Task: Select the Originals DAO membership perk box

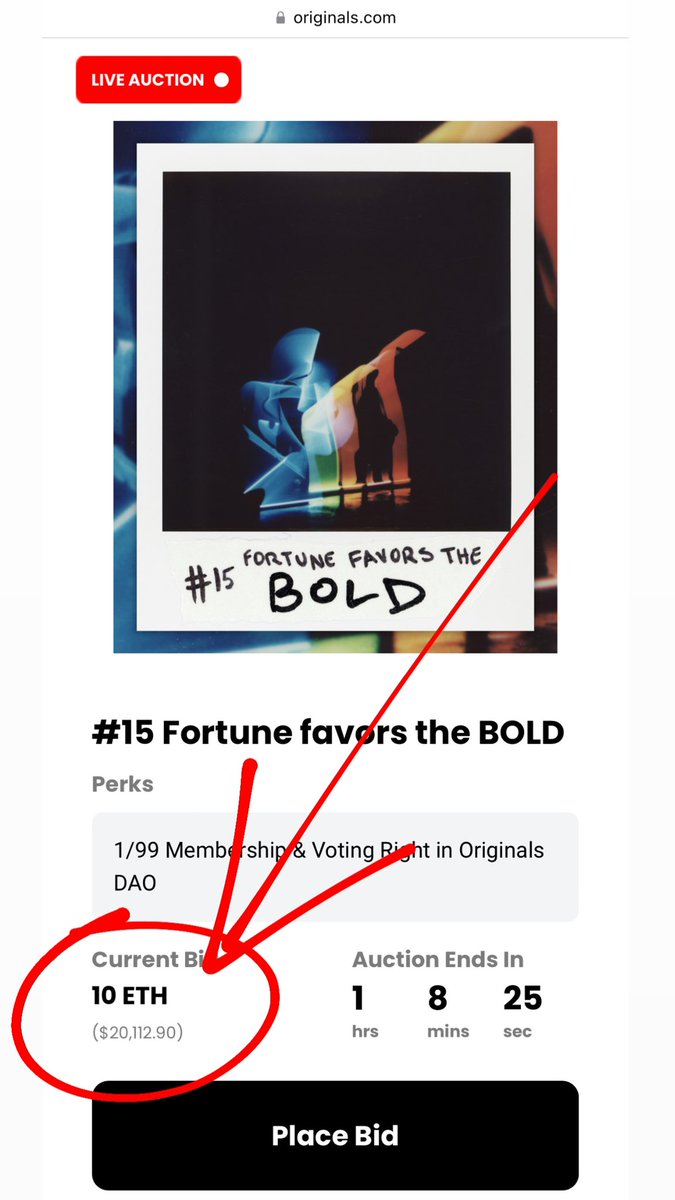Action: (335, 867)
